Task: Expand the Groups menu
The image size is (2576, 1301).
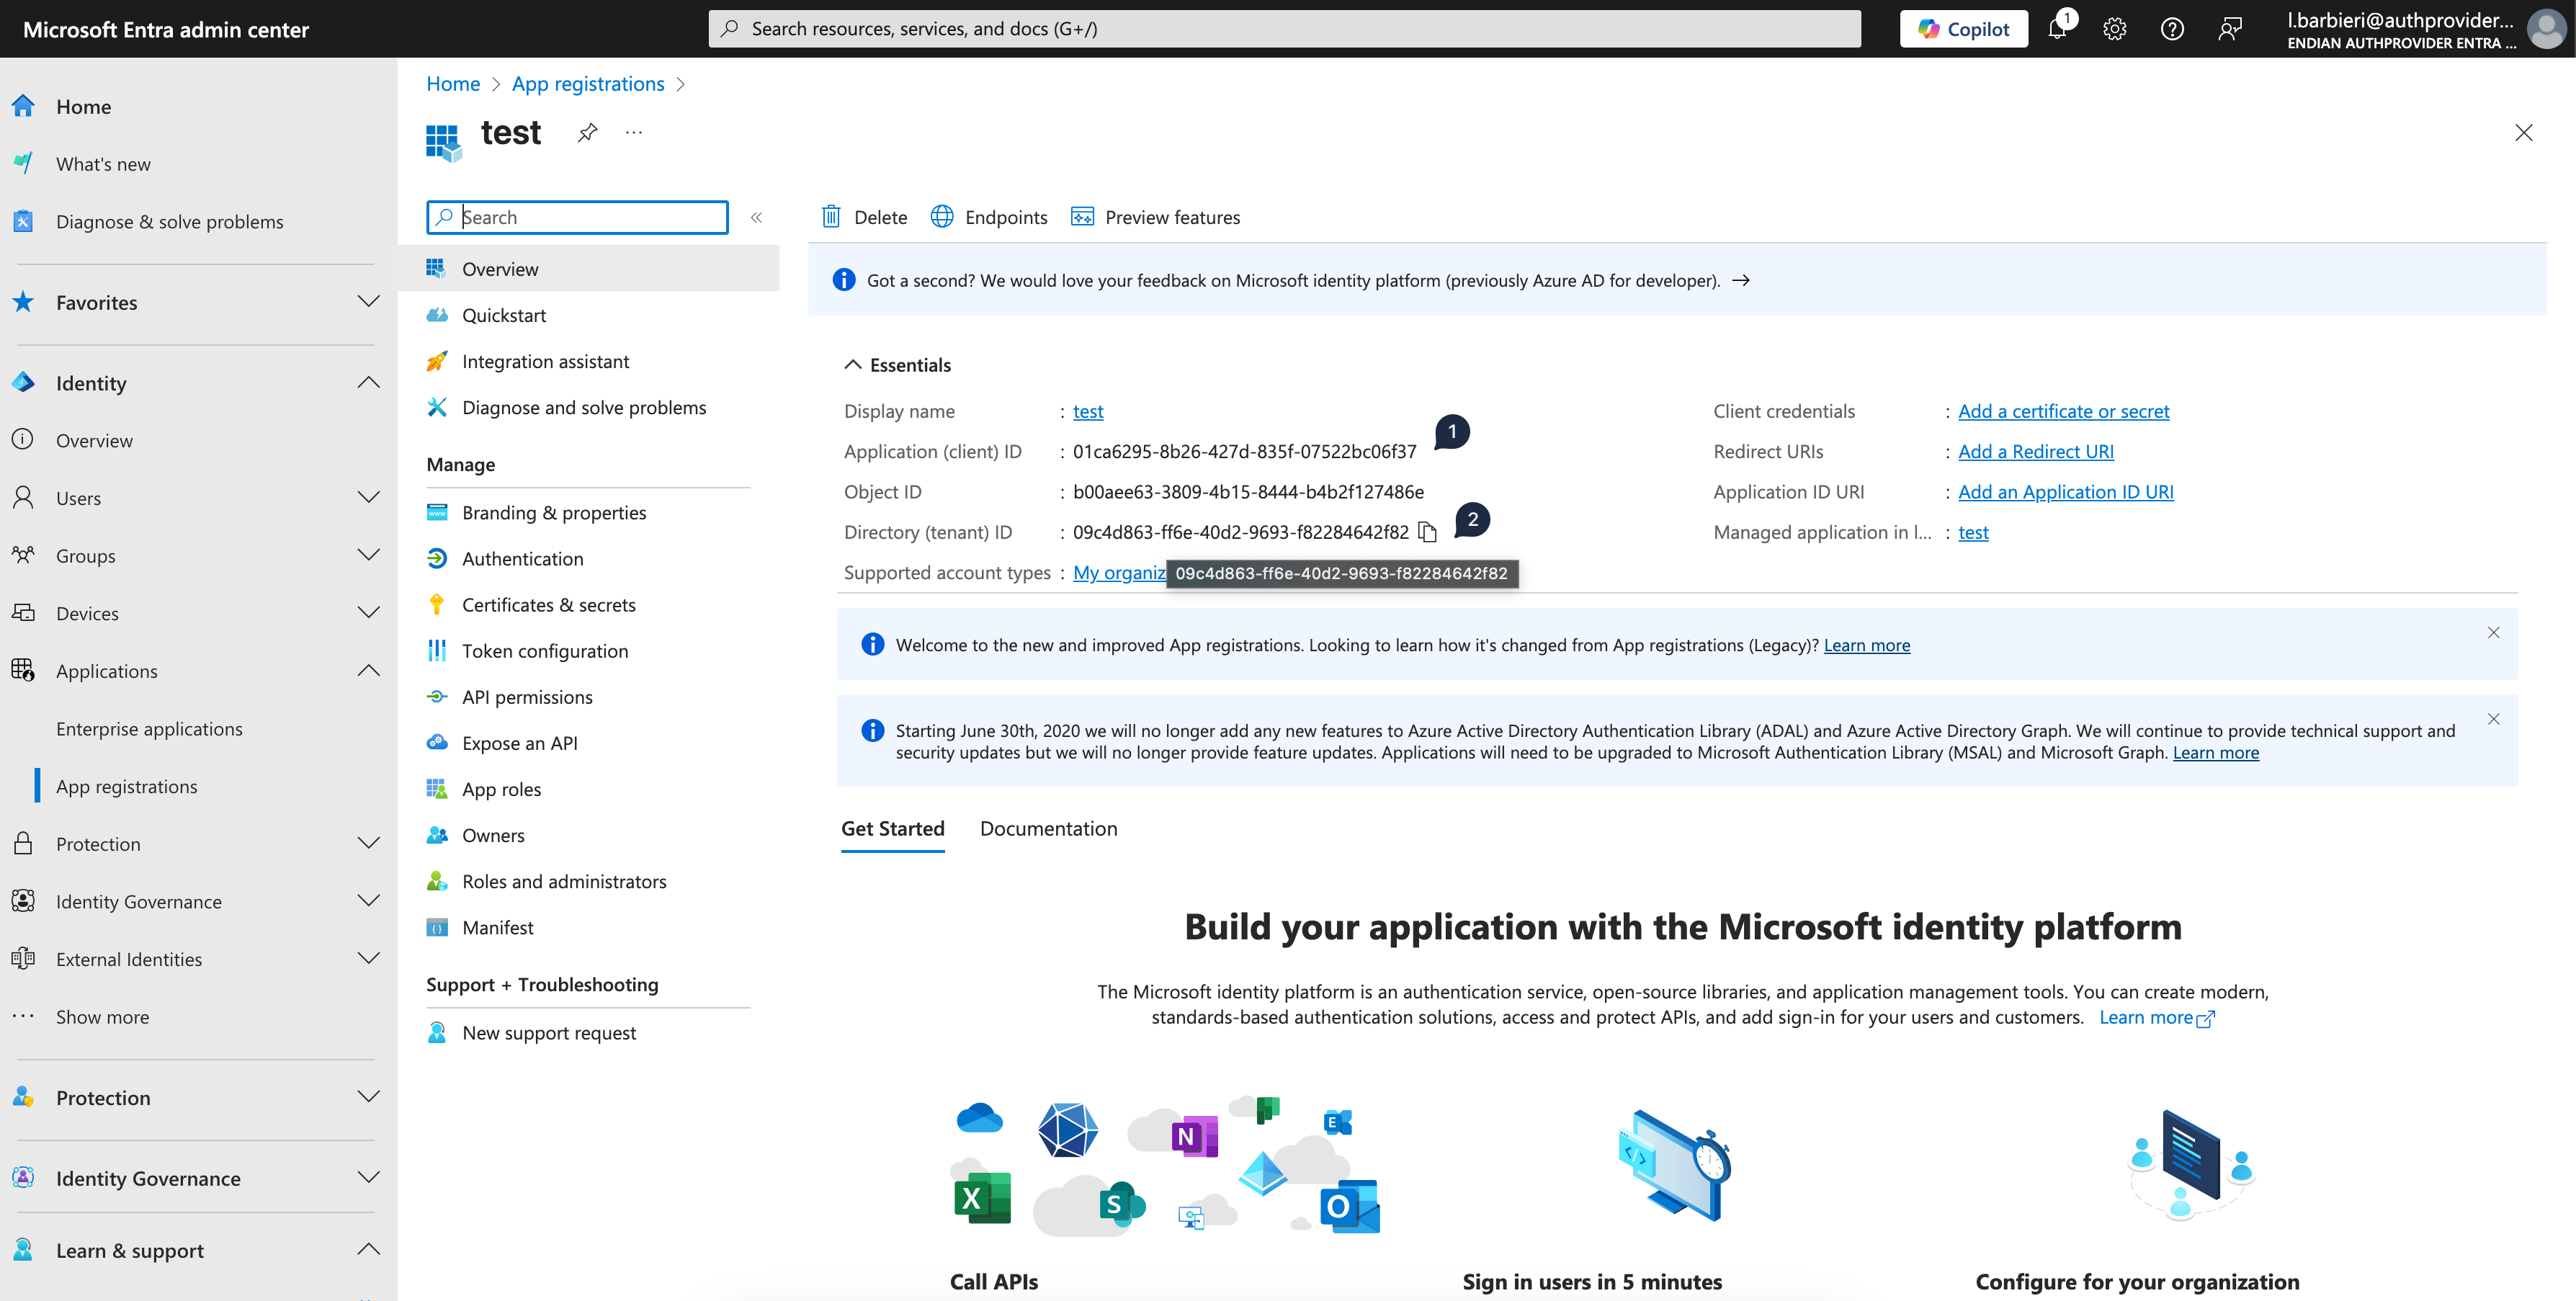Action: tap(369, 556)
